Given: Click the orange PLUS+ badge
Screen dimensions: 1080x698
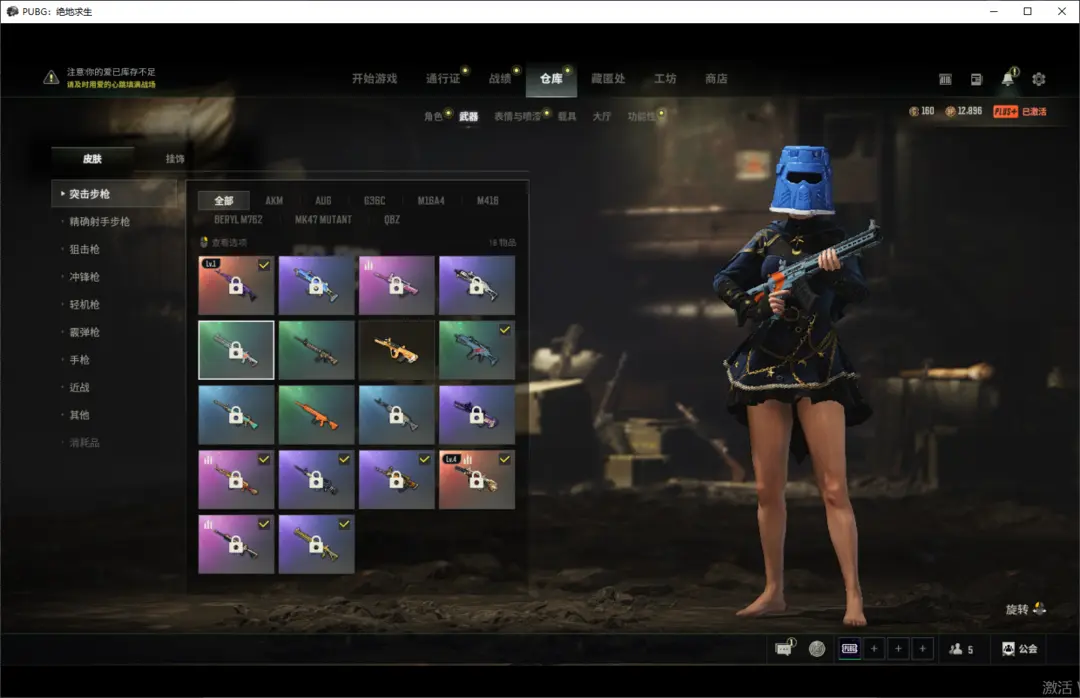Looking at the screenshot, I should click(x=1005, y=112).
